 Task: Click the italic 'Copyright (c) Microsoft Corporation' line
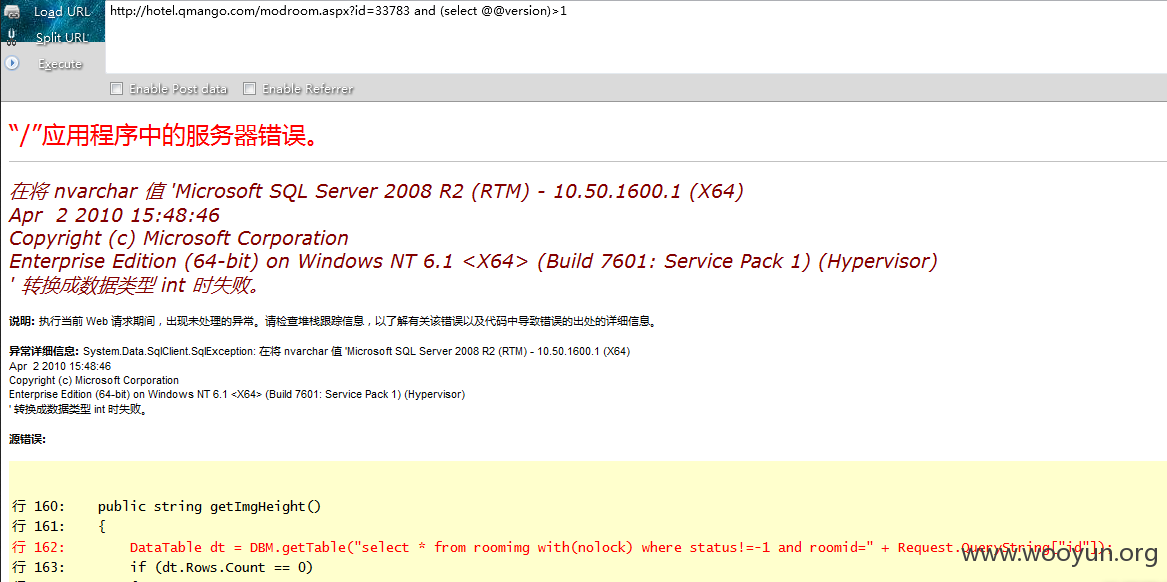point(179,238)
